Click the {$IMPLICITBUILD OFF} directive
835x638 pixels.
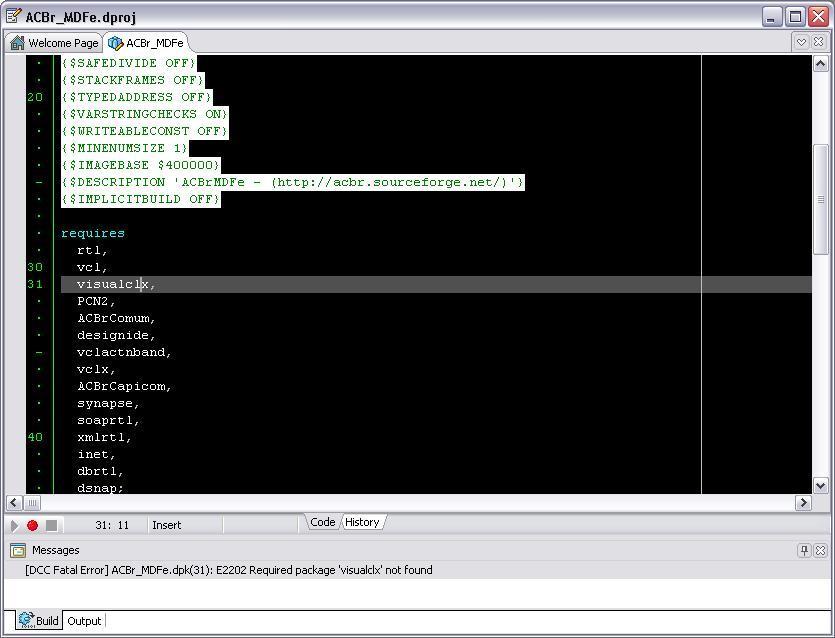[x=141, y=199]
